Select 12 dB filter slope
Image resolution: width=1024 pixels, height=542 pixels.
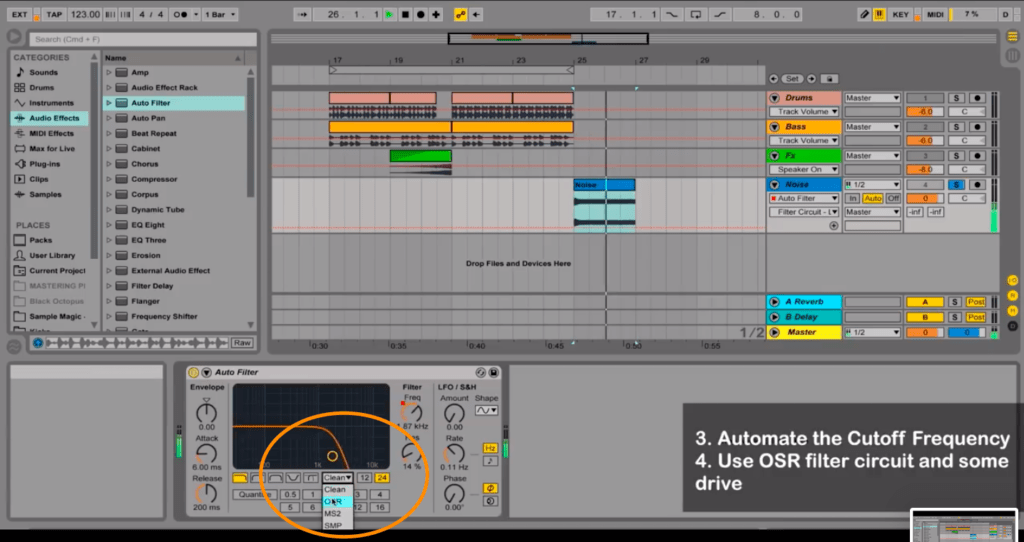click(364, 479)
